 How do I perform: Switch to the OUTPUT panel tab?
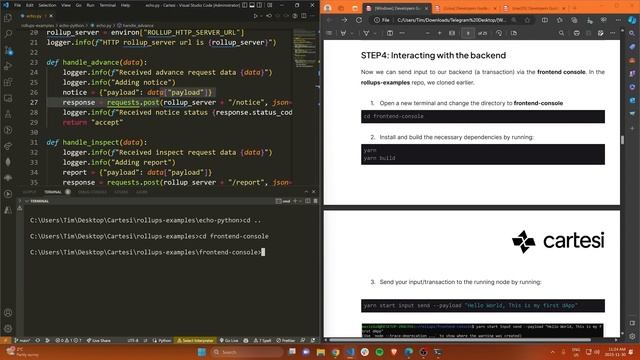(x=29, y=192)
